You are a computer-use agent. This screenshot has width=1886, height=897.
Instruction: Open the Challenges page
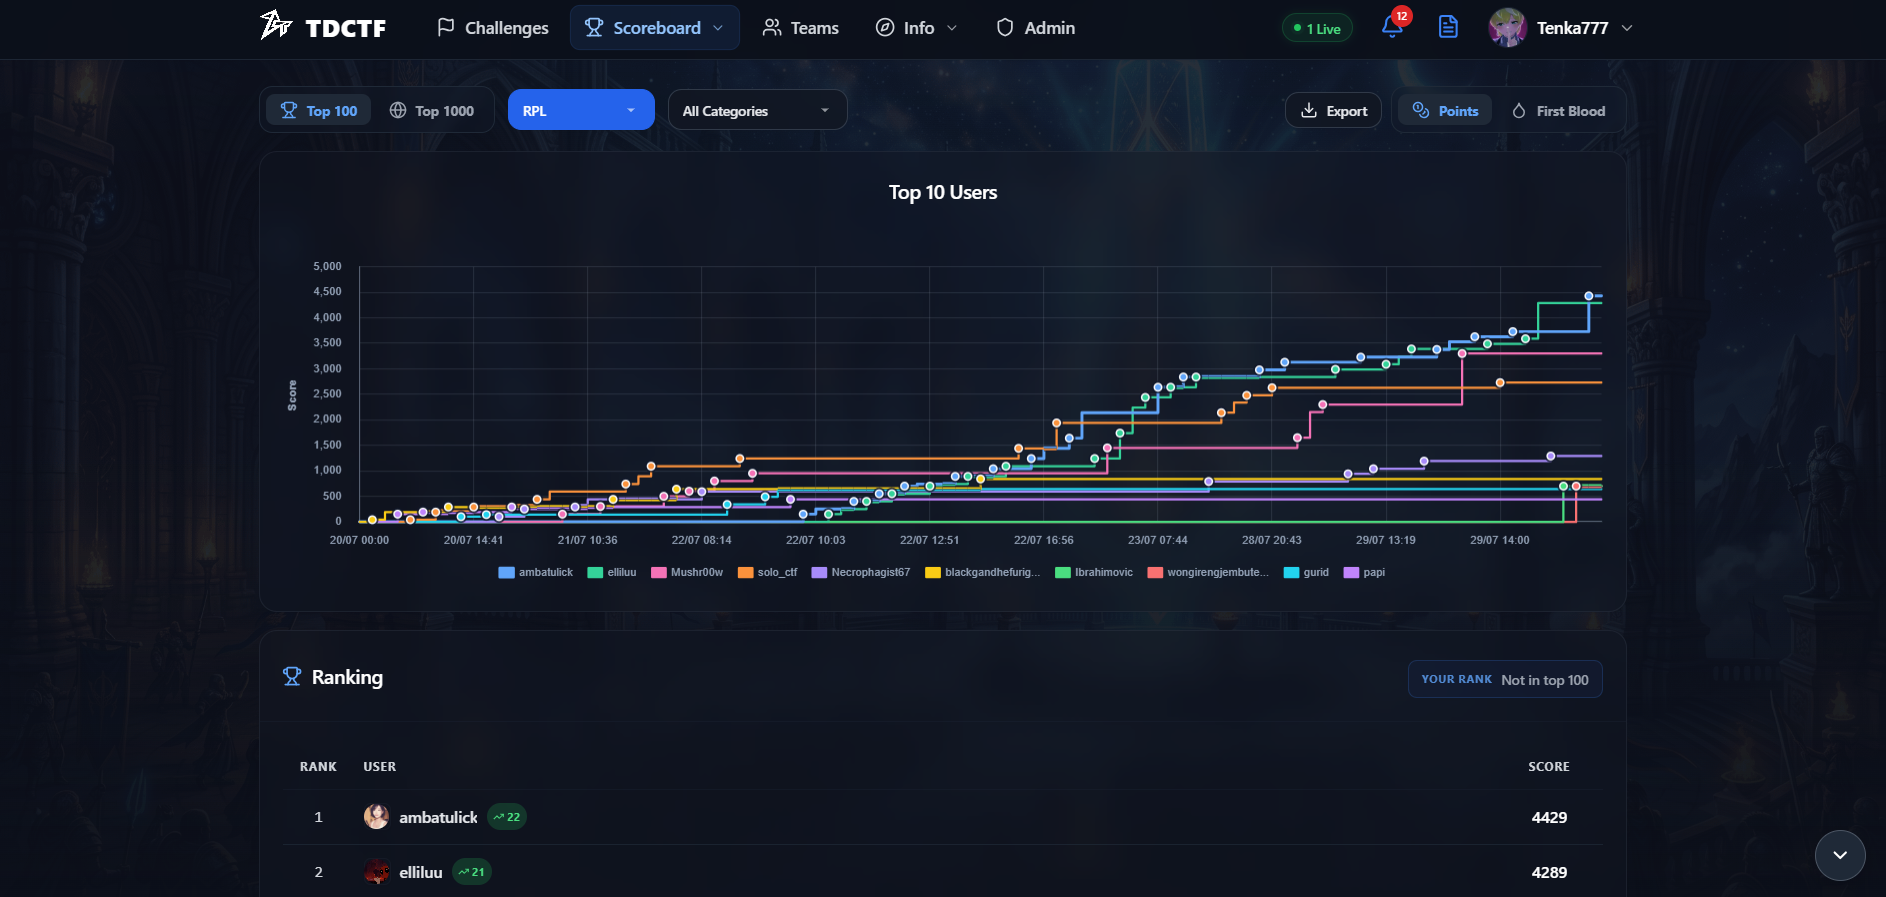click(x=493, y=28)
